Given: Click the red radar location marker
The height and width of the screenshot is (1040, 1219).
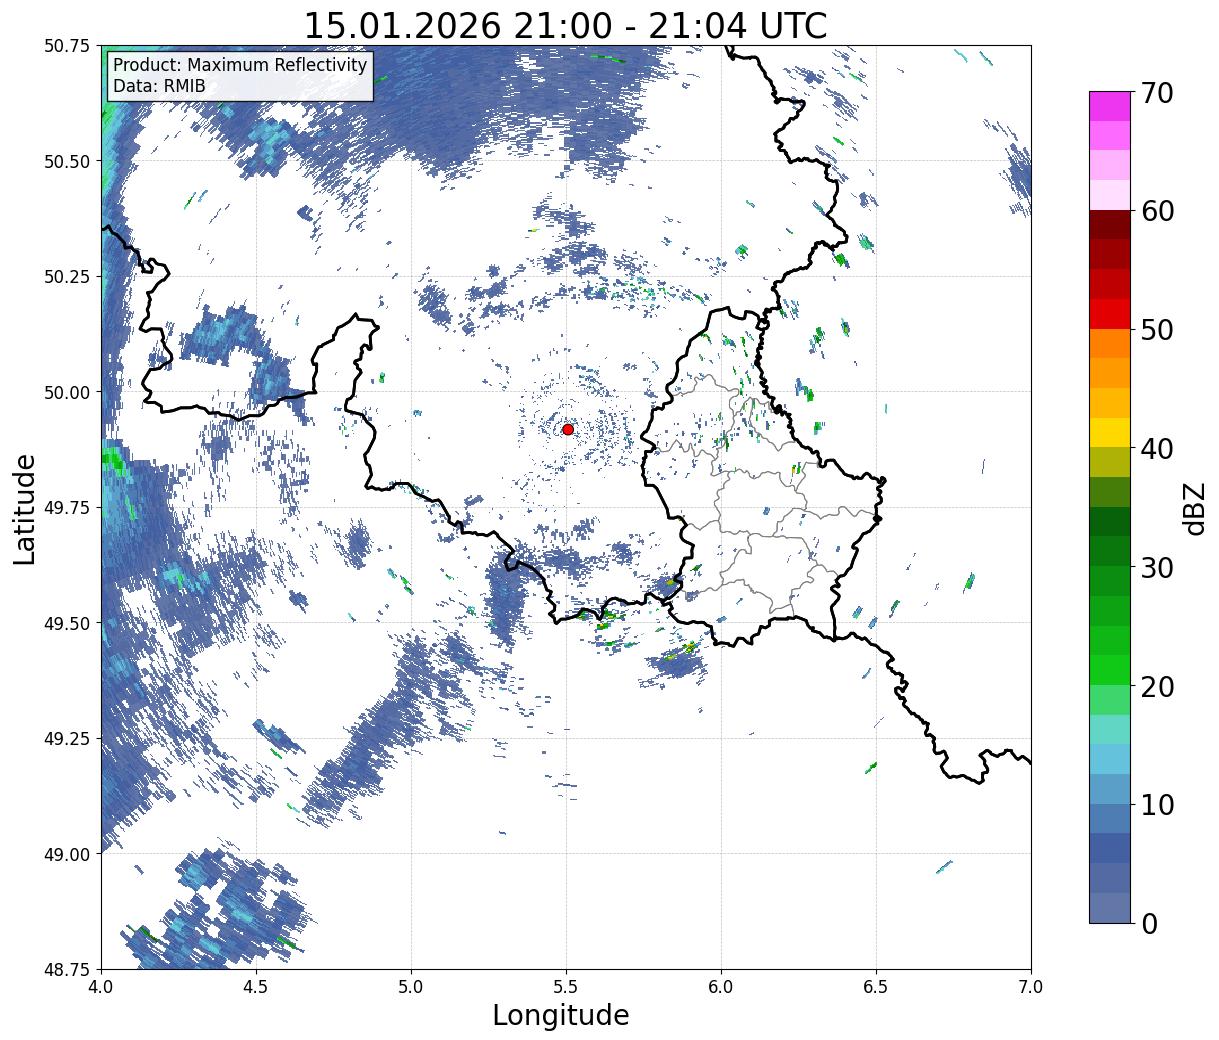Looking at the screenshot, I should [x=568, y=429].
